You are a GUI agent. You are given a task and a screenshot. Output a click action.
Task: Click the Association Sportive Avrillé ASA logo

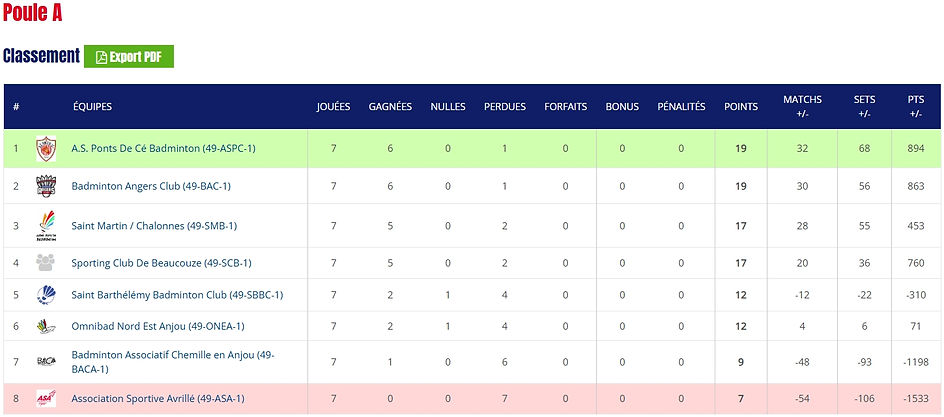click(46, 398)
